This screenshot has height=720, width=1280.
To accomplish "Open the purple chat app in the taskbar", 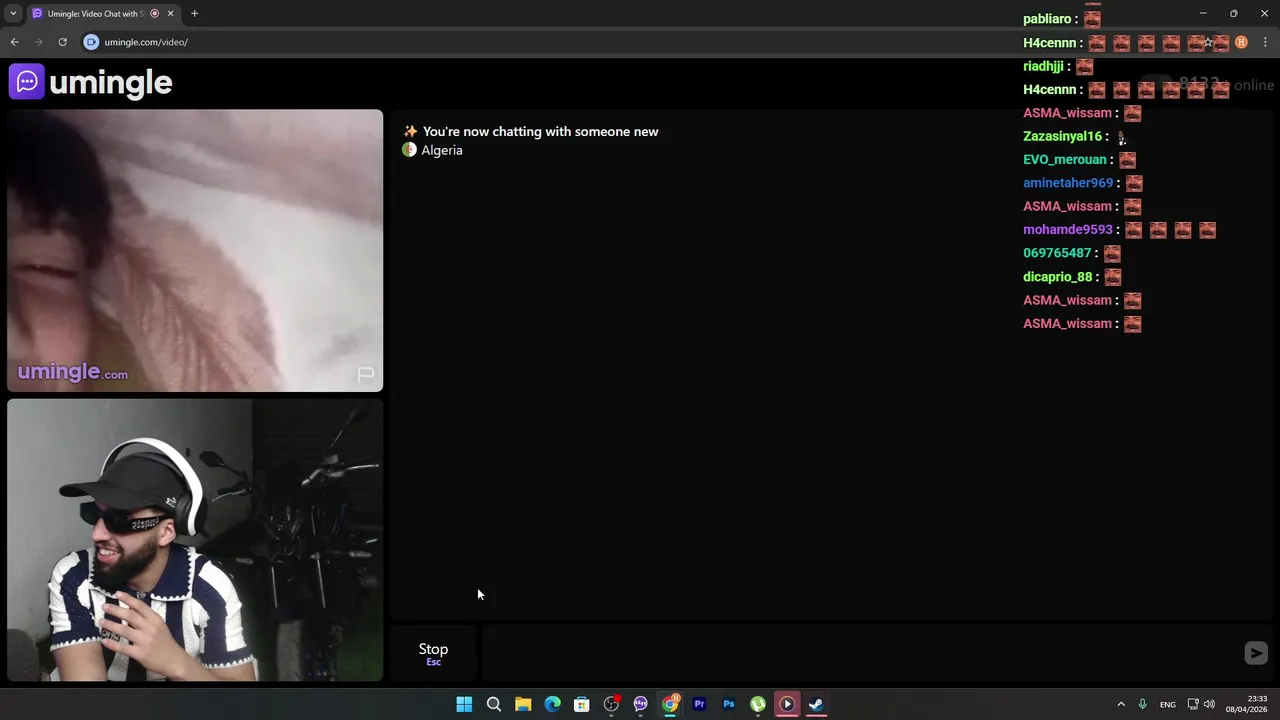I will tap(640, 704).
